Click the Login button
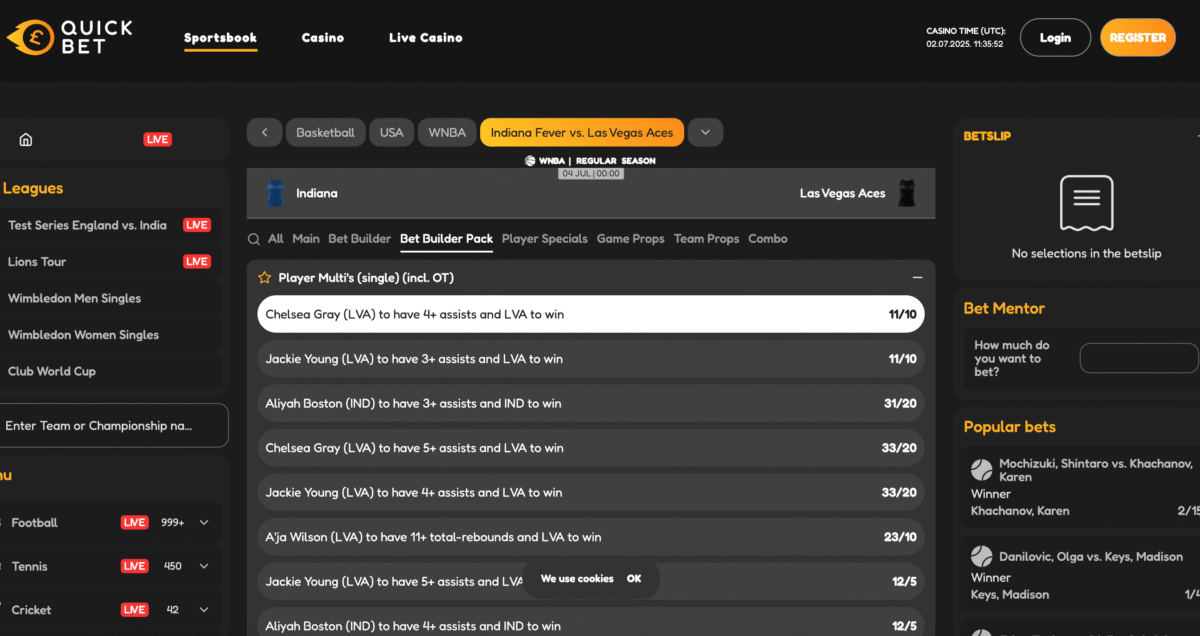1200x636 pixels. 1055,38
